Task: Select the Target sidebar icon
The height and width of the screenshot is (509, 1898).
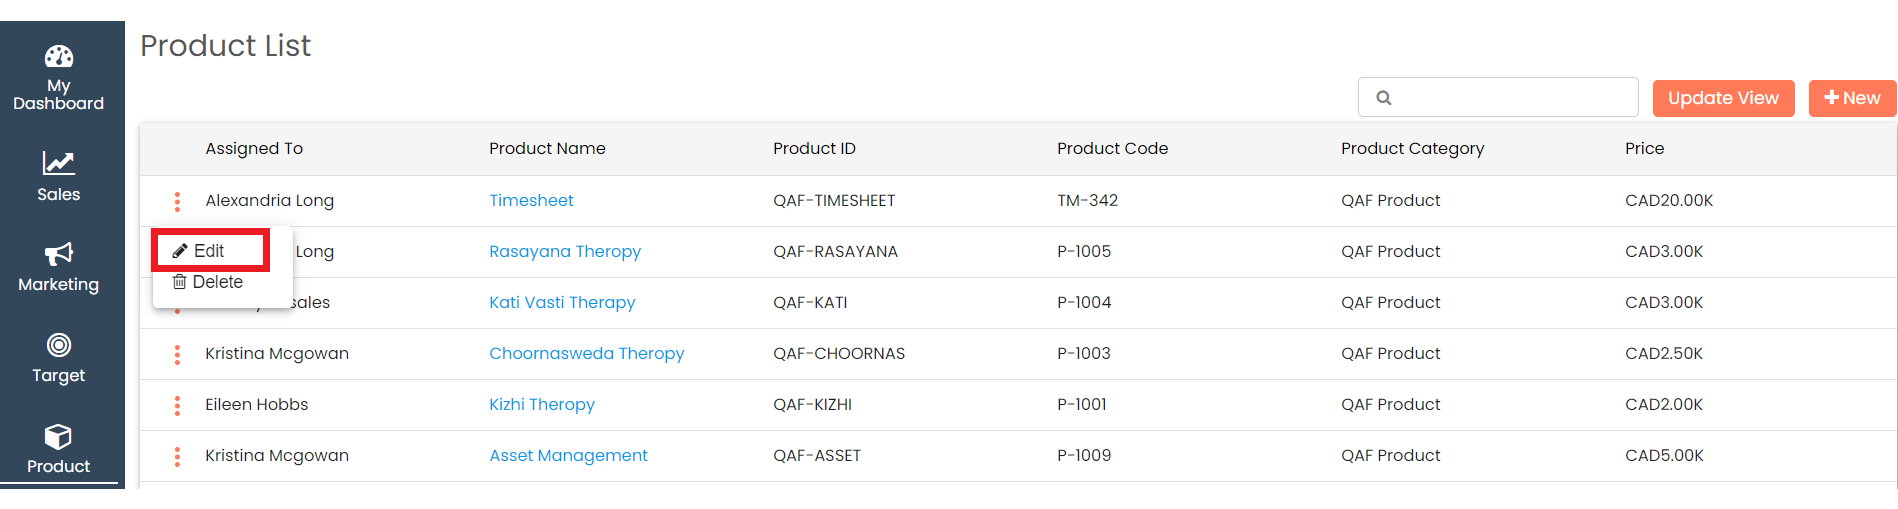Action: tap(58, 345)
